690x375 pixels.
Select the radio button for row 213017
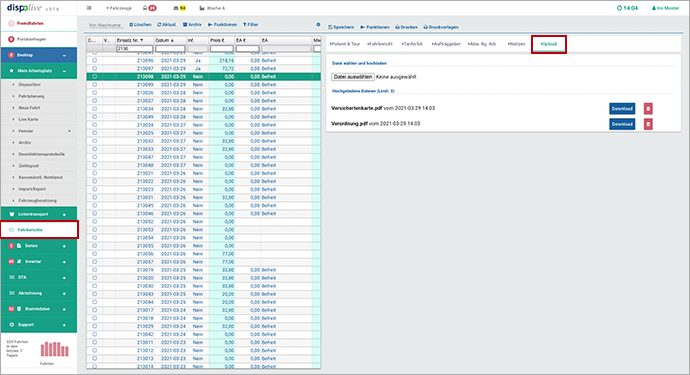pyautogui.click(x=94, y=310)
